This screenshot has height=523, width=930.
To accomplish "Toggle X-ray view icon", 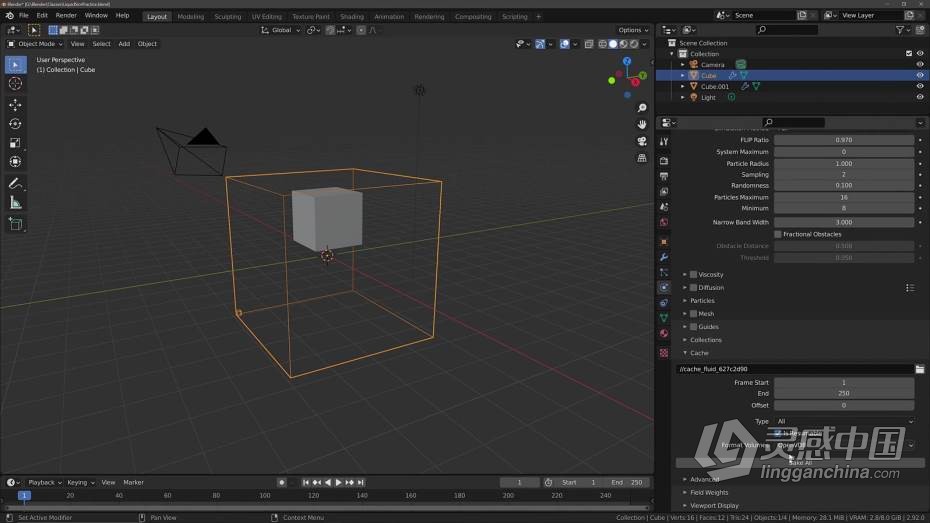I will pos(588,44).
